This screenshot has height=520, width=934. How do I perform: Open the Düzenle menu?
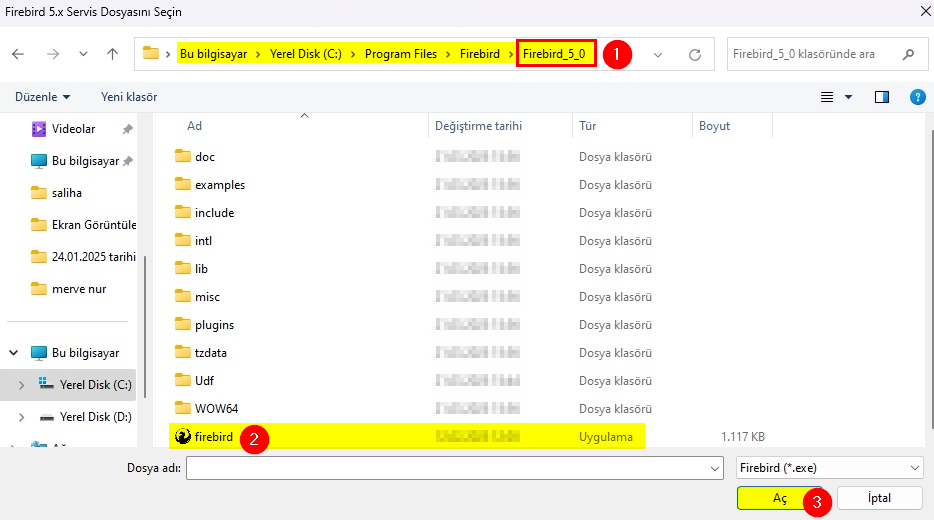click(x=42, y=97)
